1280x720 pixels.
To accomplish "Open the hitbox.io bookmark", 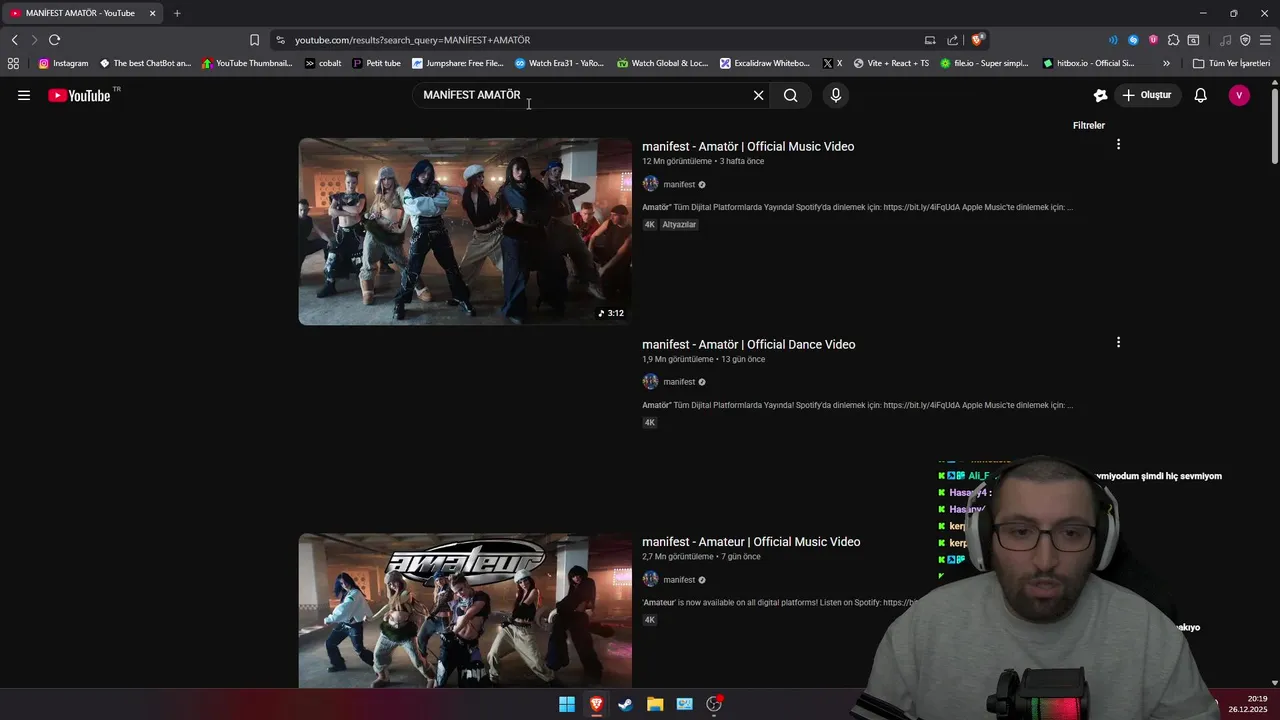I will pos(1088,63).
